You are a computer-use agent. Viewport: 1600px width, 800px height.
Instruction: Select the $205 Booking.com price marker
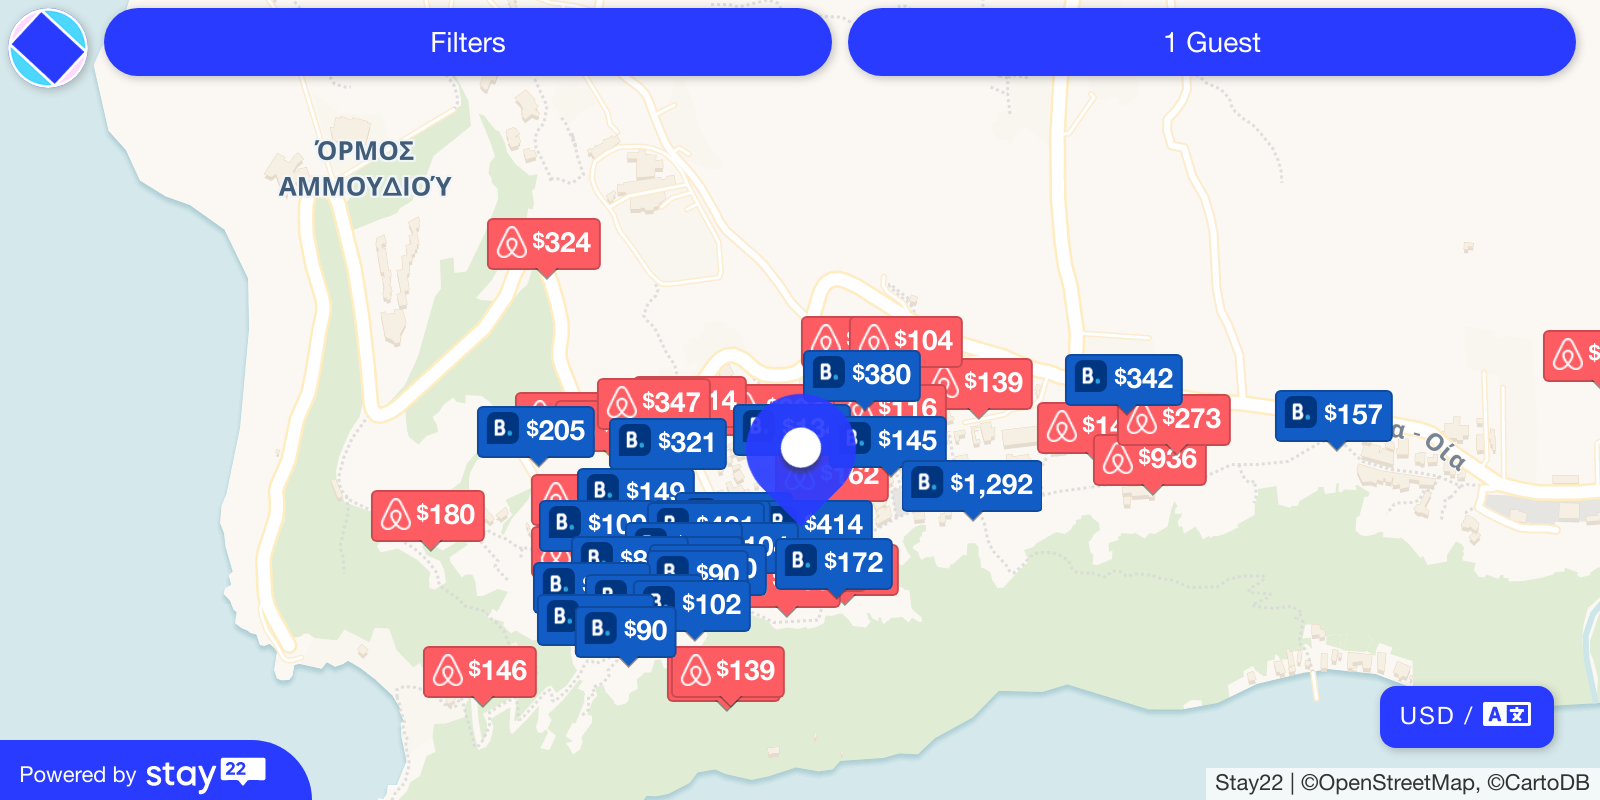click(x=536, y=431)
